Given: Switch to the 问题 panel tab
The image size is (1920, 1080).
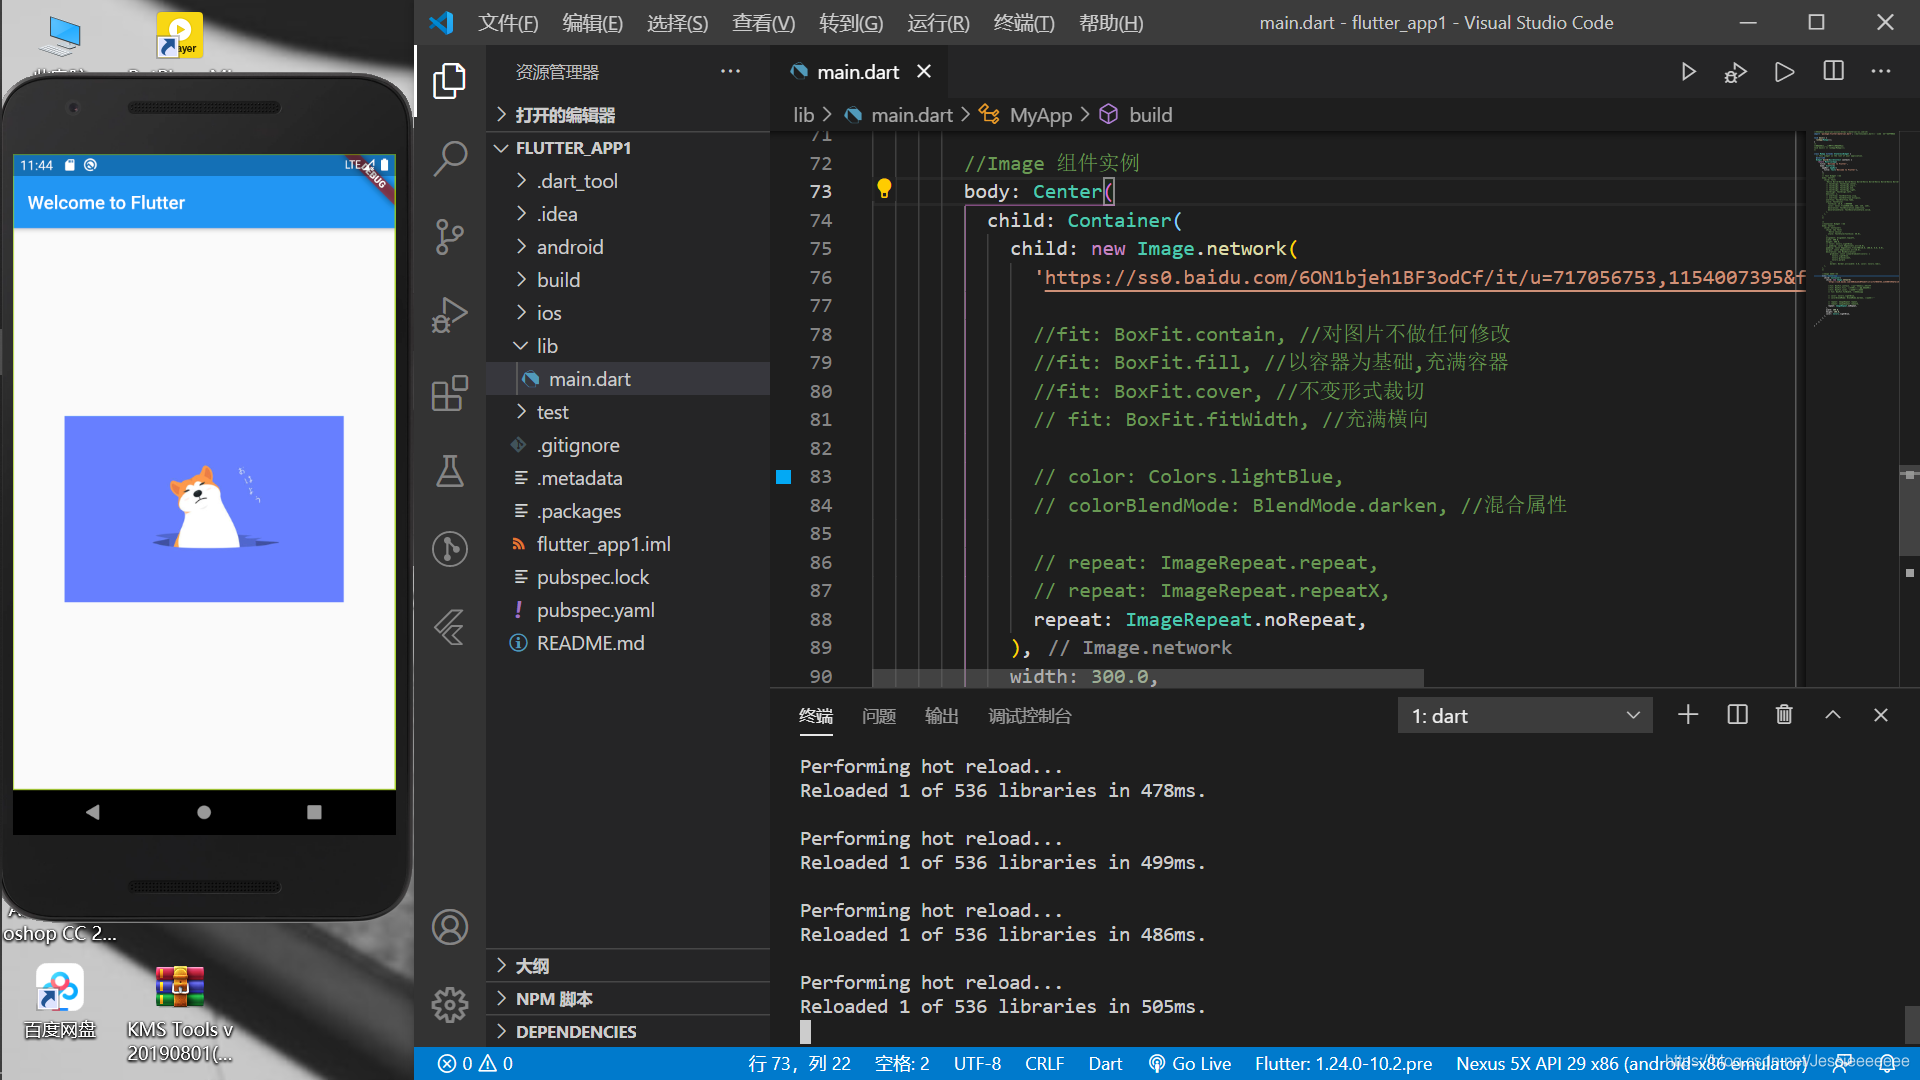Looking at the screenshot, I should pos(879,716).
